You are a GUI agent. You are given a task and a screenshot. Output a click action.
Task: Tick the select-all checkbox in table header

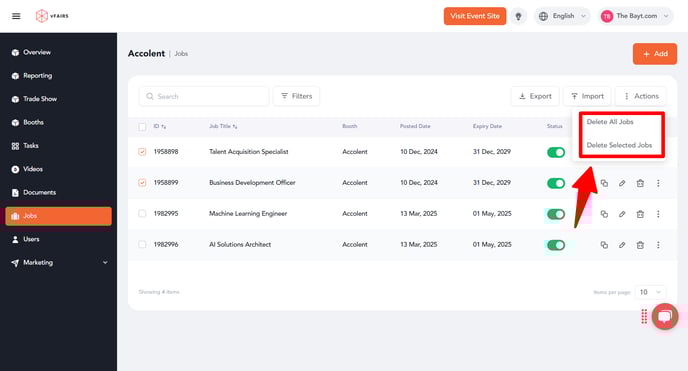coord(142,127)
